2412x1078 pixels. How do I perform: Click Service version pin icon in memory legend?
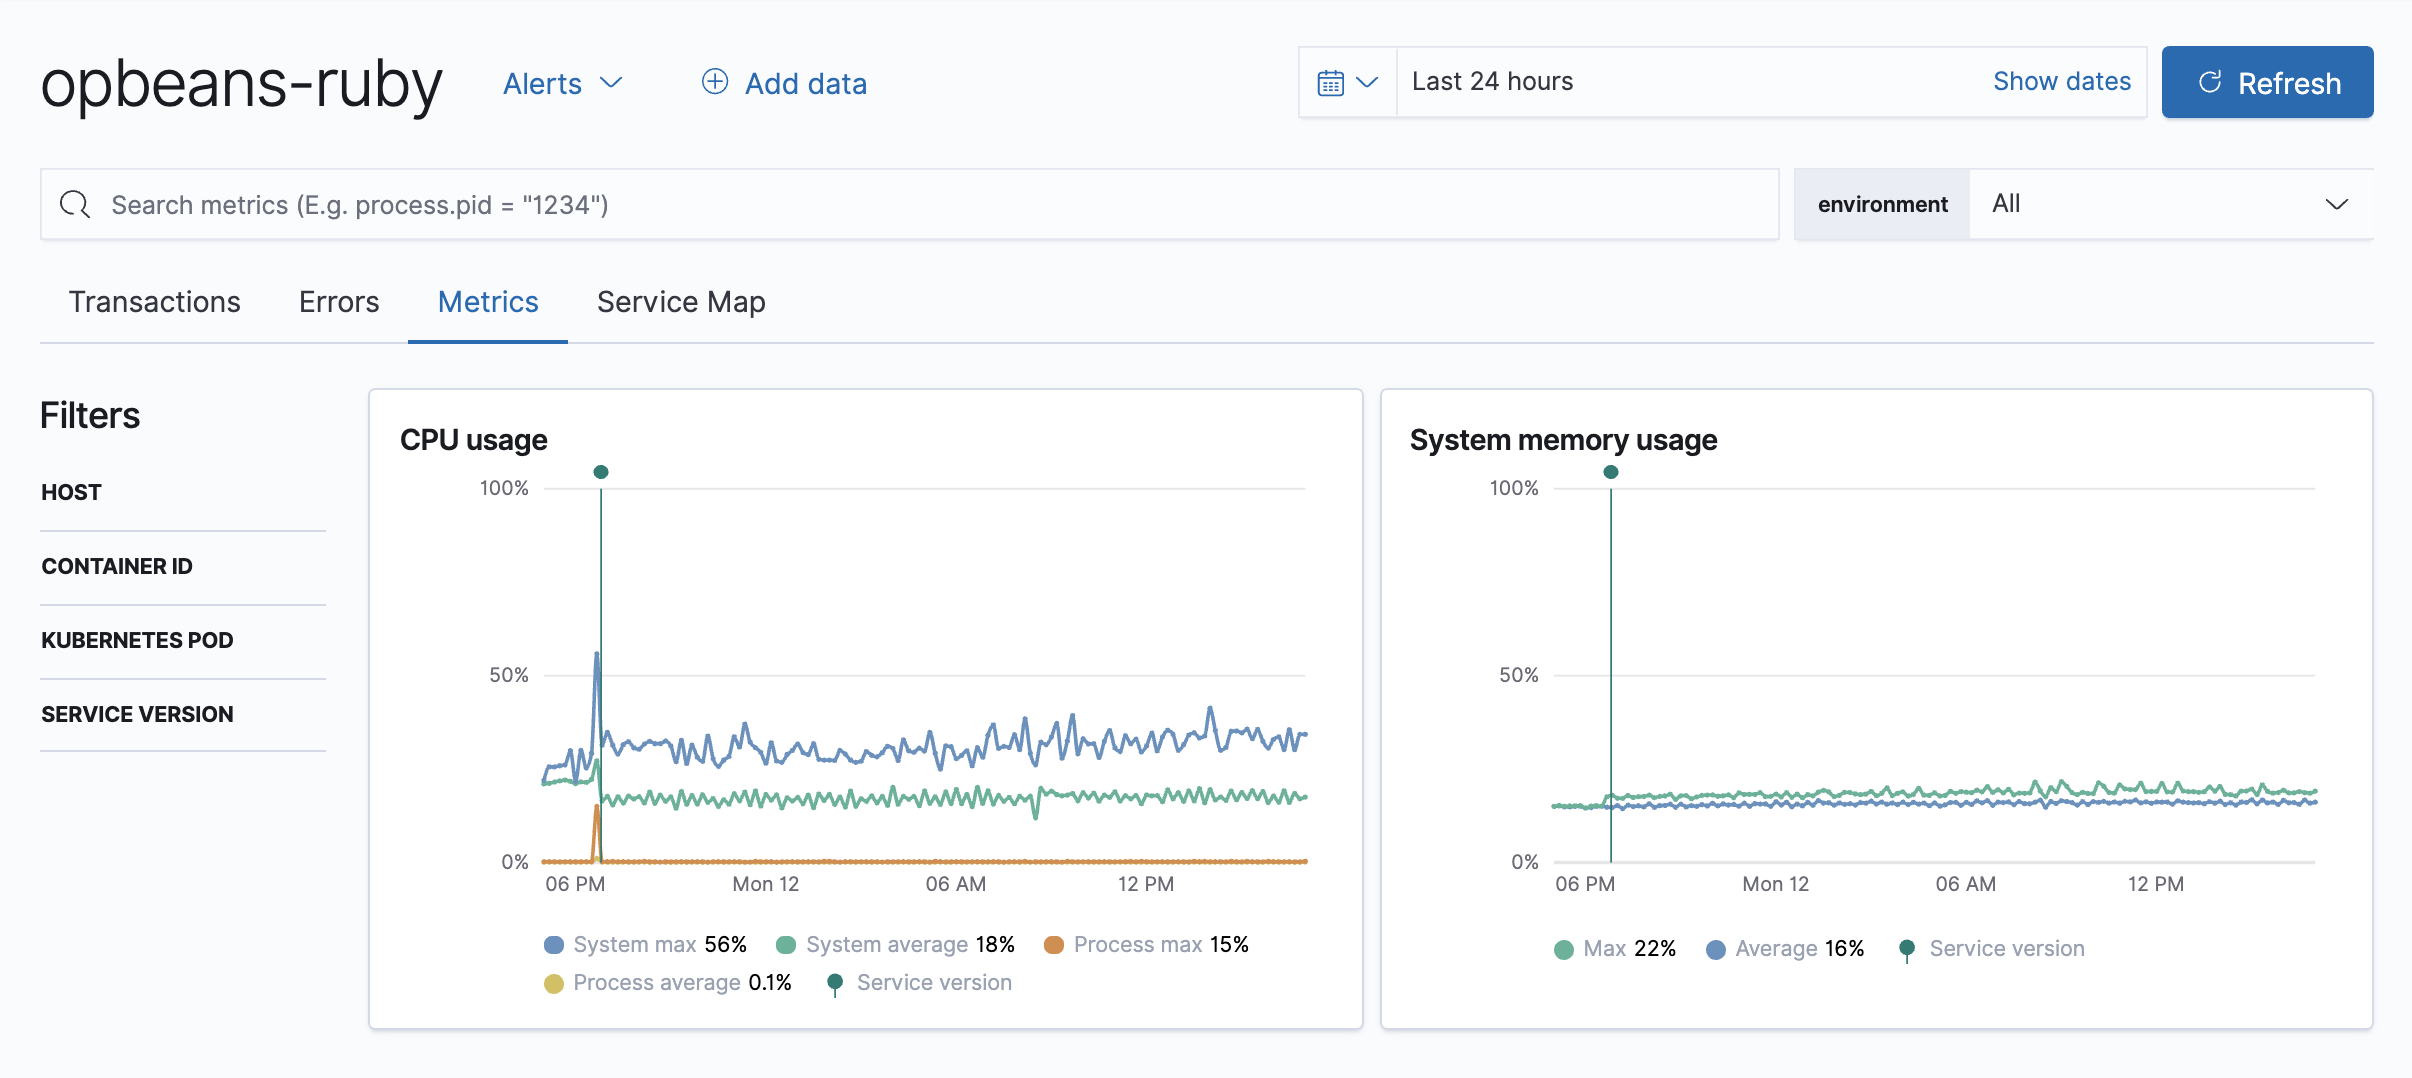coord(1907,949)
